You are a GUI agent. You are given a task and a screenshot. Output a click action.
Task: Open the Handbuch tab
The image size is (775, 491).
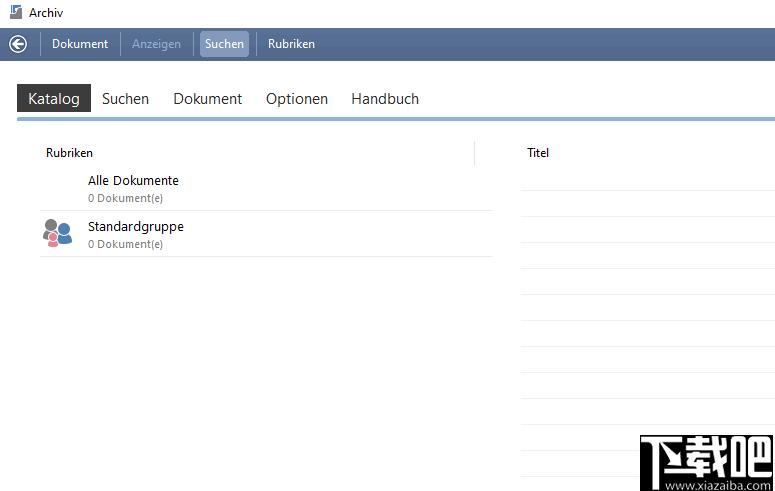[385, 99]
